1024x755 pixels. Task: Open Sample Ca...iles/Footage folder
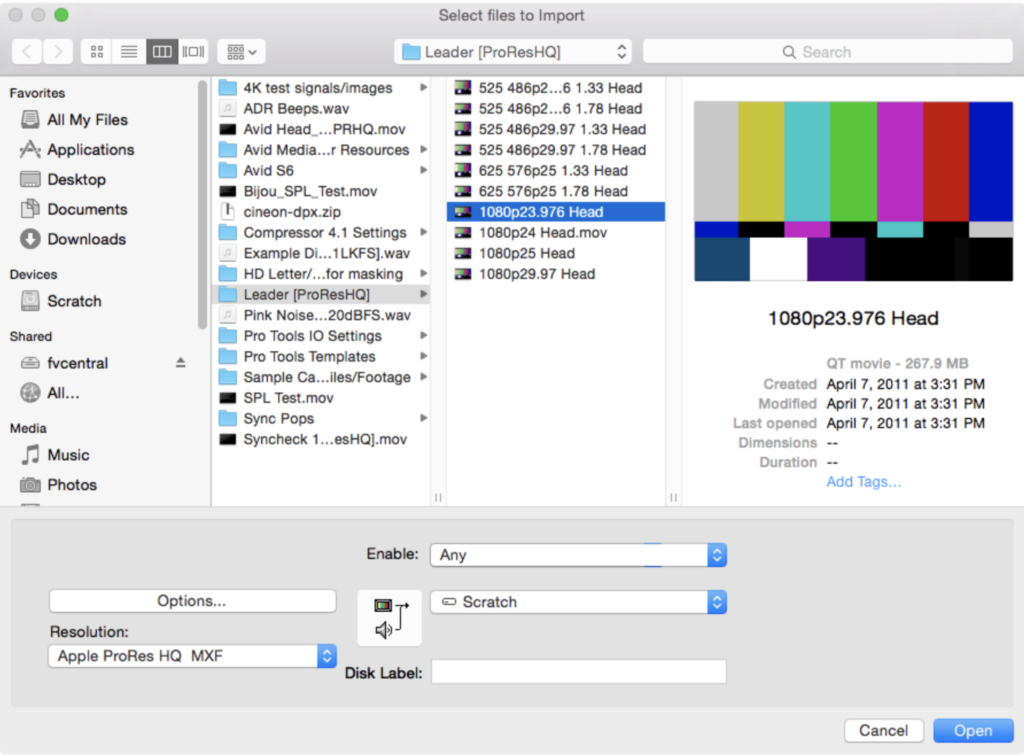pyautogui.click(x=321, y=378)
